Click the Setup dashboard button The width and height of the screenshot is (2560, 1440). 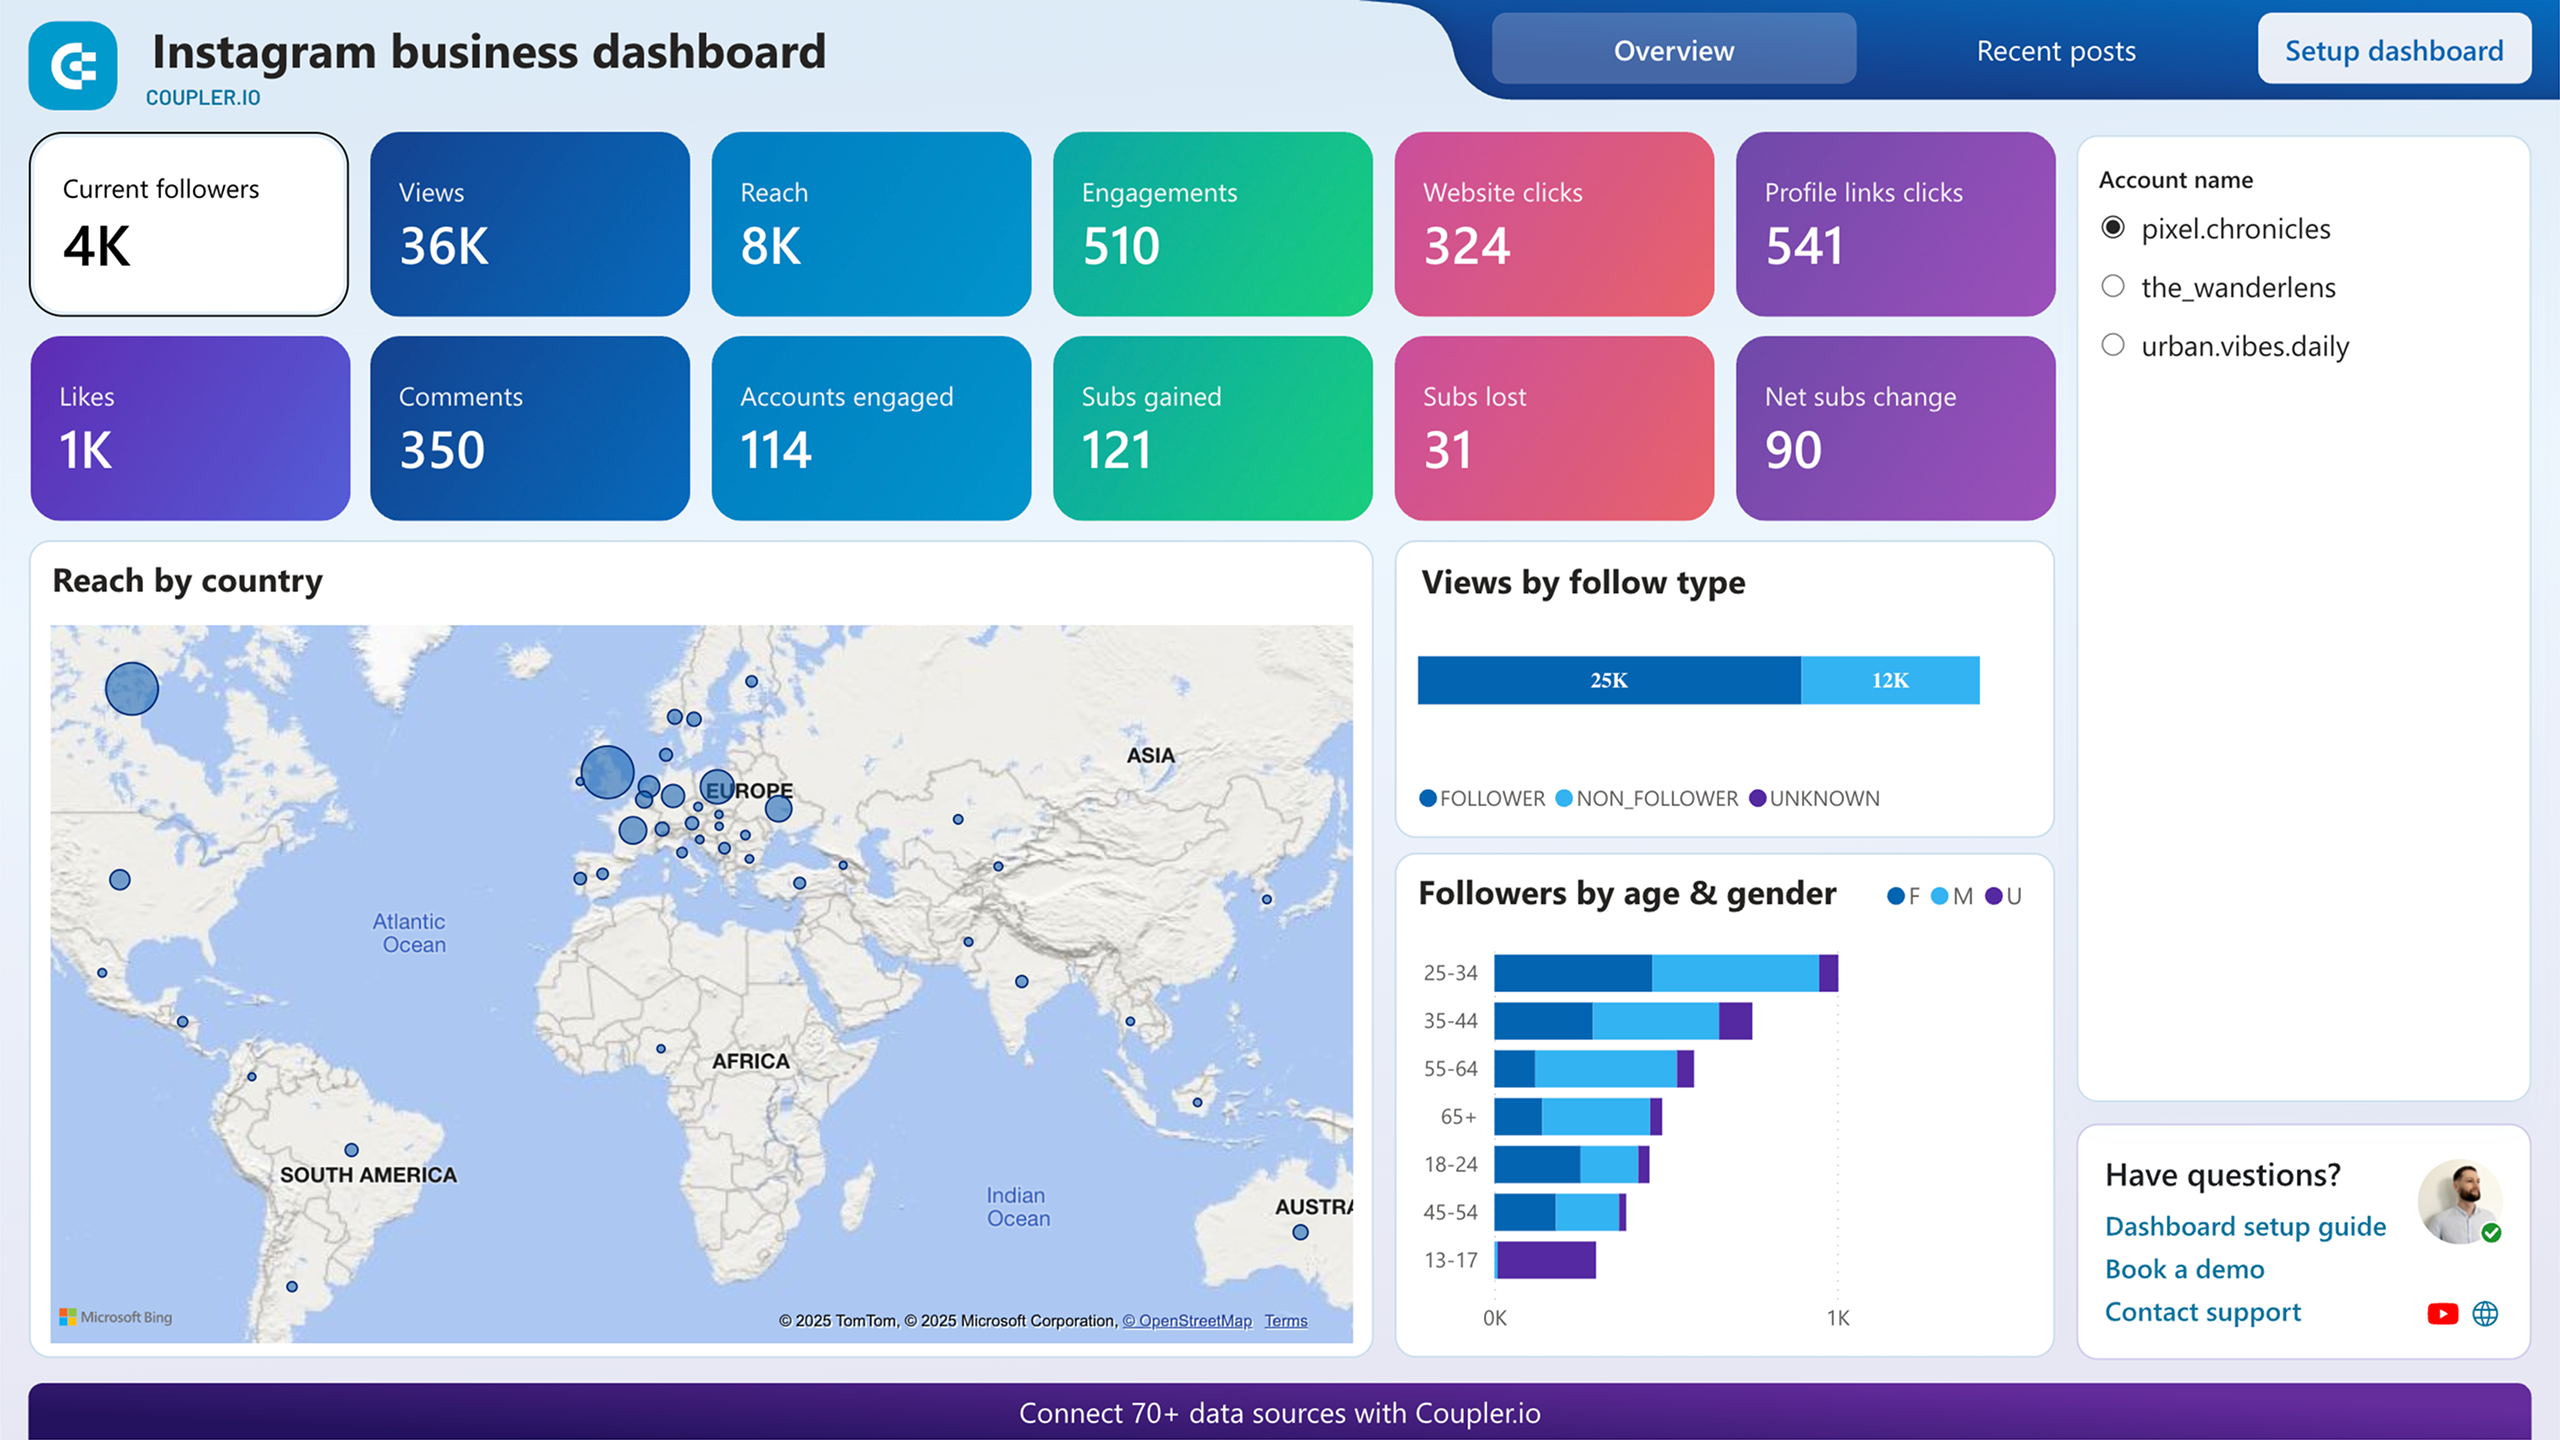2393,50
